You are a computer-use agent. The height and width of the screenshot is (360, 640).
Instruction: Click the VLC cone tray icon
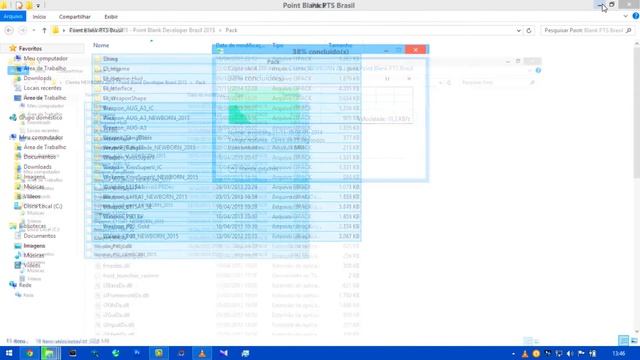pyautogui.click(x=525, y=353)
